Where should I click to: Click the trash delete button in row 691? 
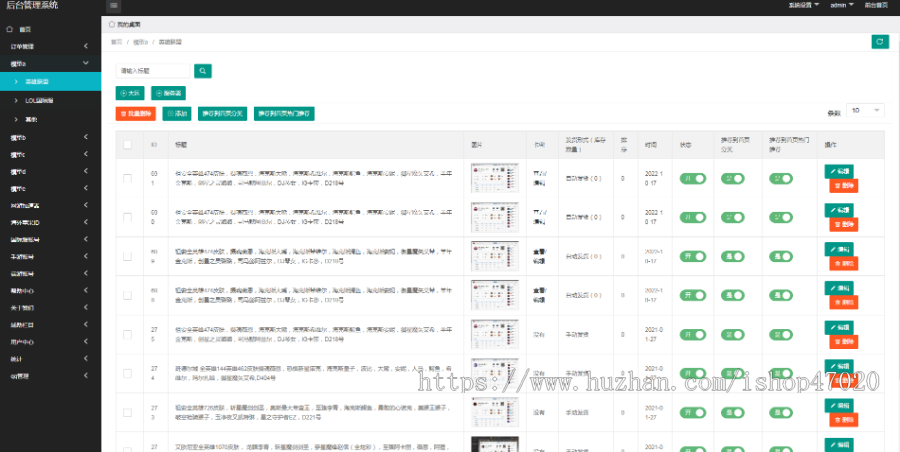click(844, 186)
